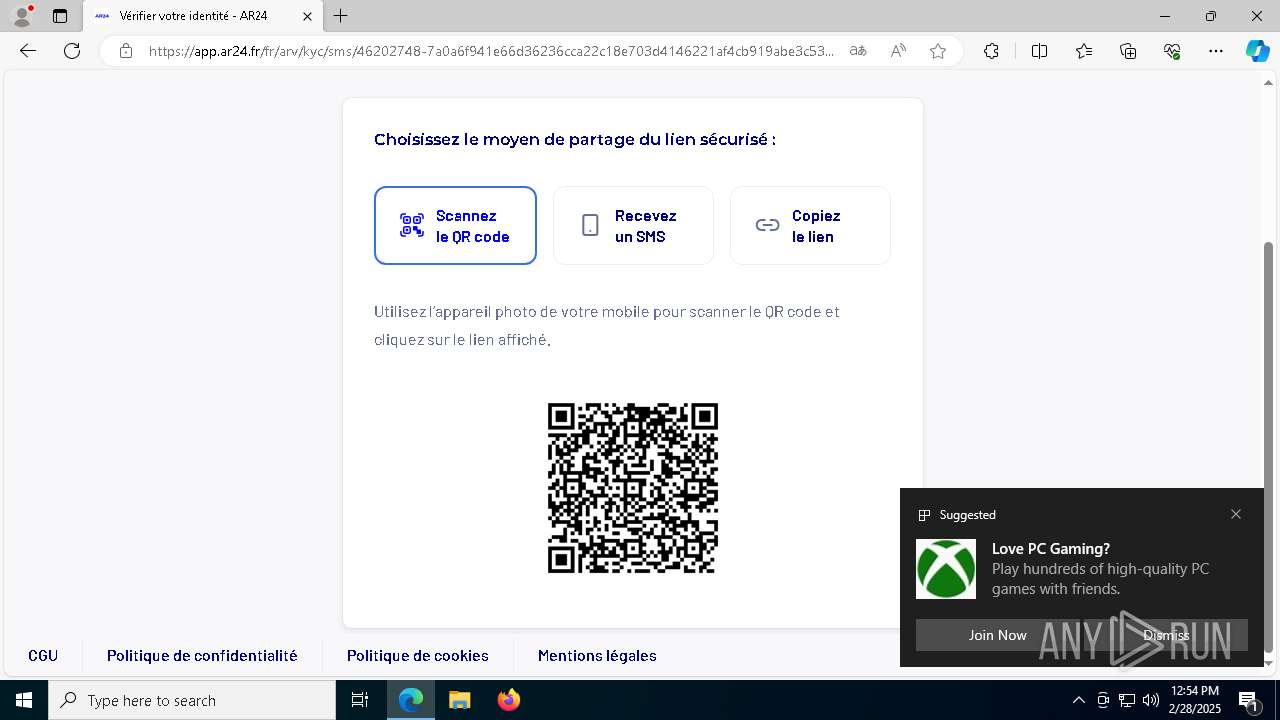Click the page vertical scrollbar

point(1269,447)
